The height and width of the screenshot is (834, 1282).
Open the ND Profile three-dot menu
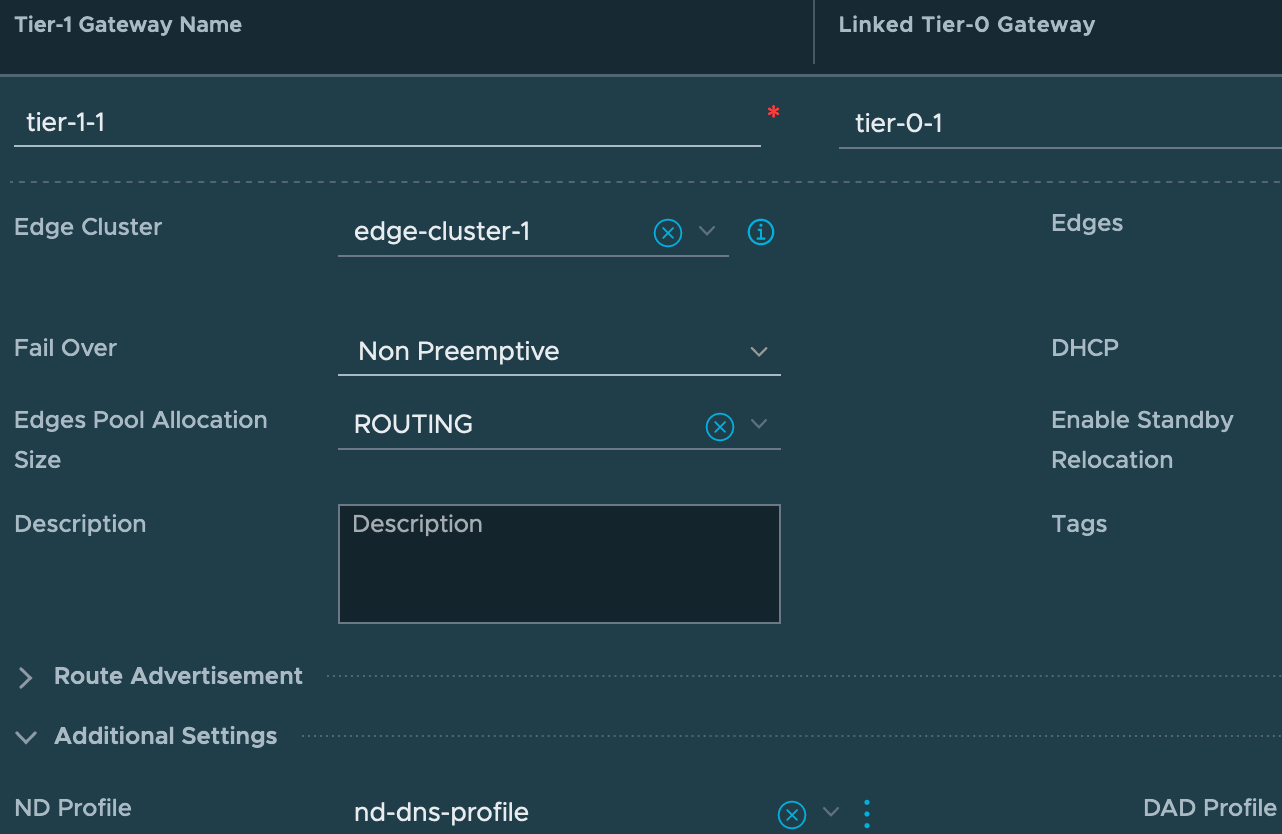coord(866,814)
